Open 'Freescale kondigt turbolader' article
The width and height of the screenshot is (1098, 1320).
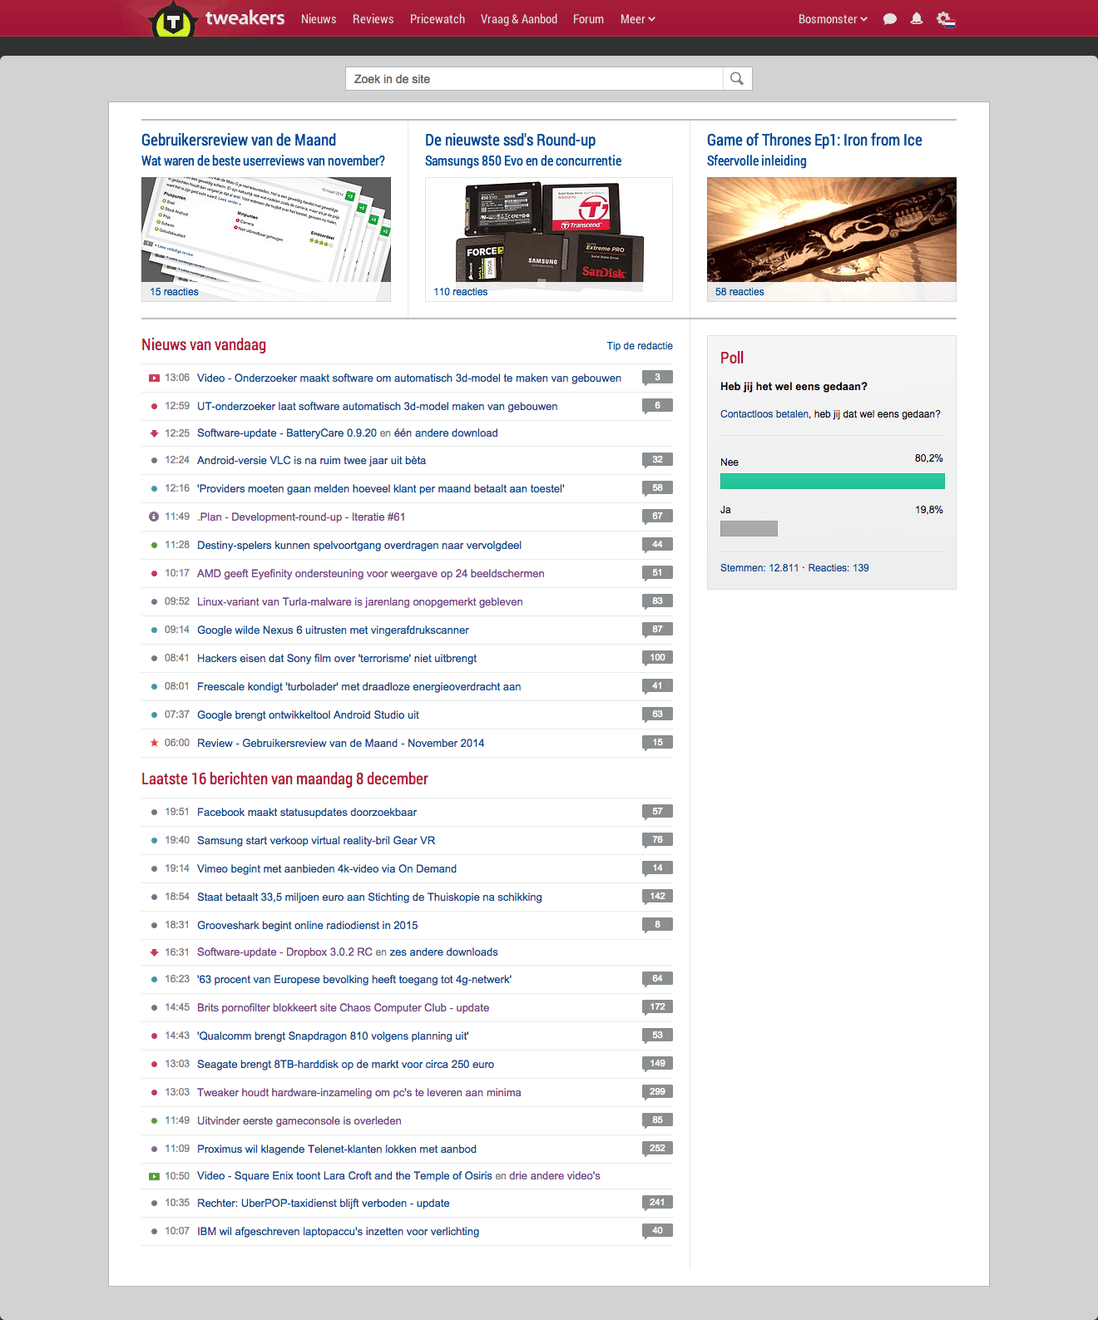pyautogui.click(x=359, y=687)
